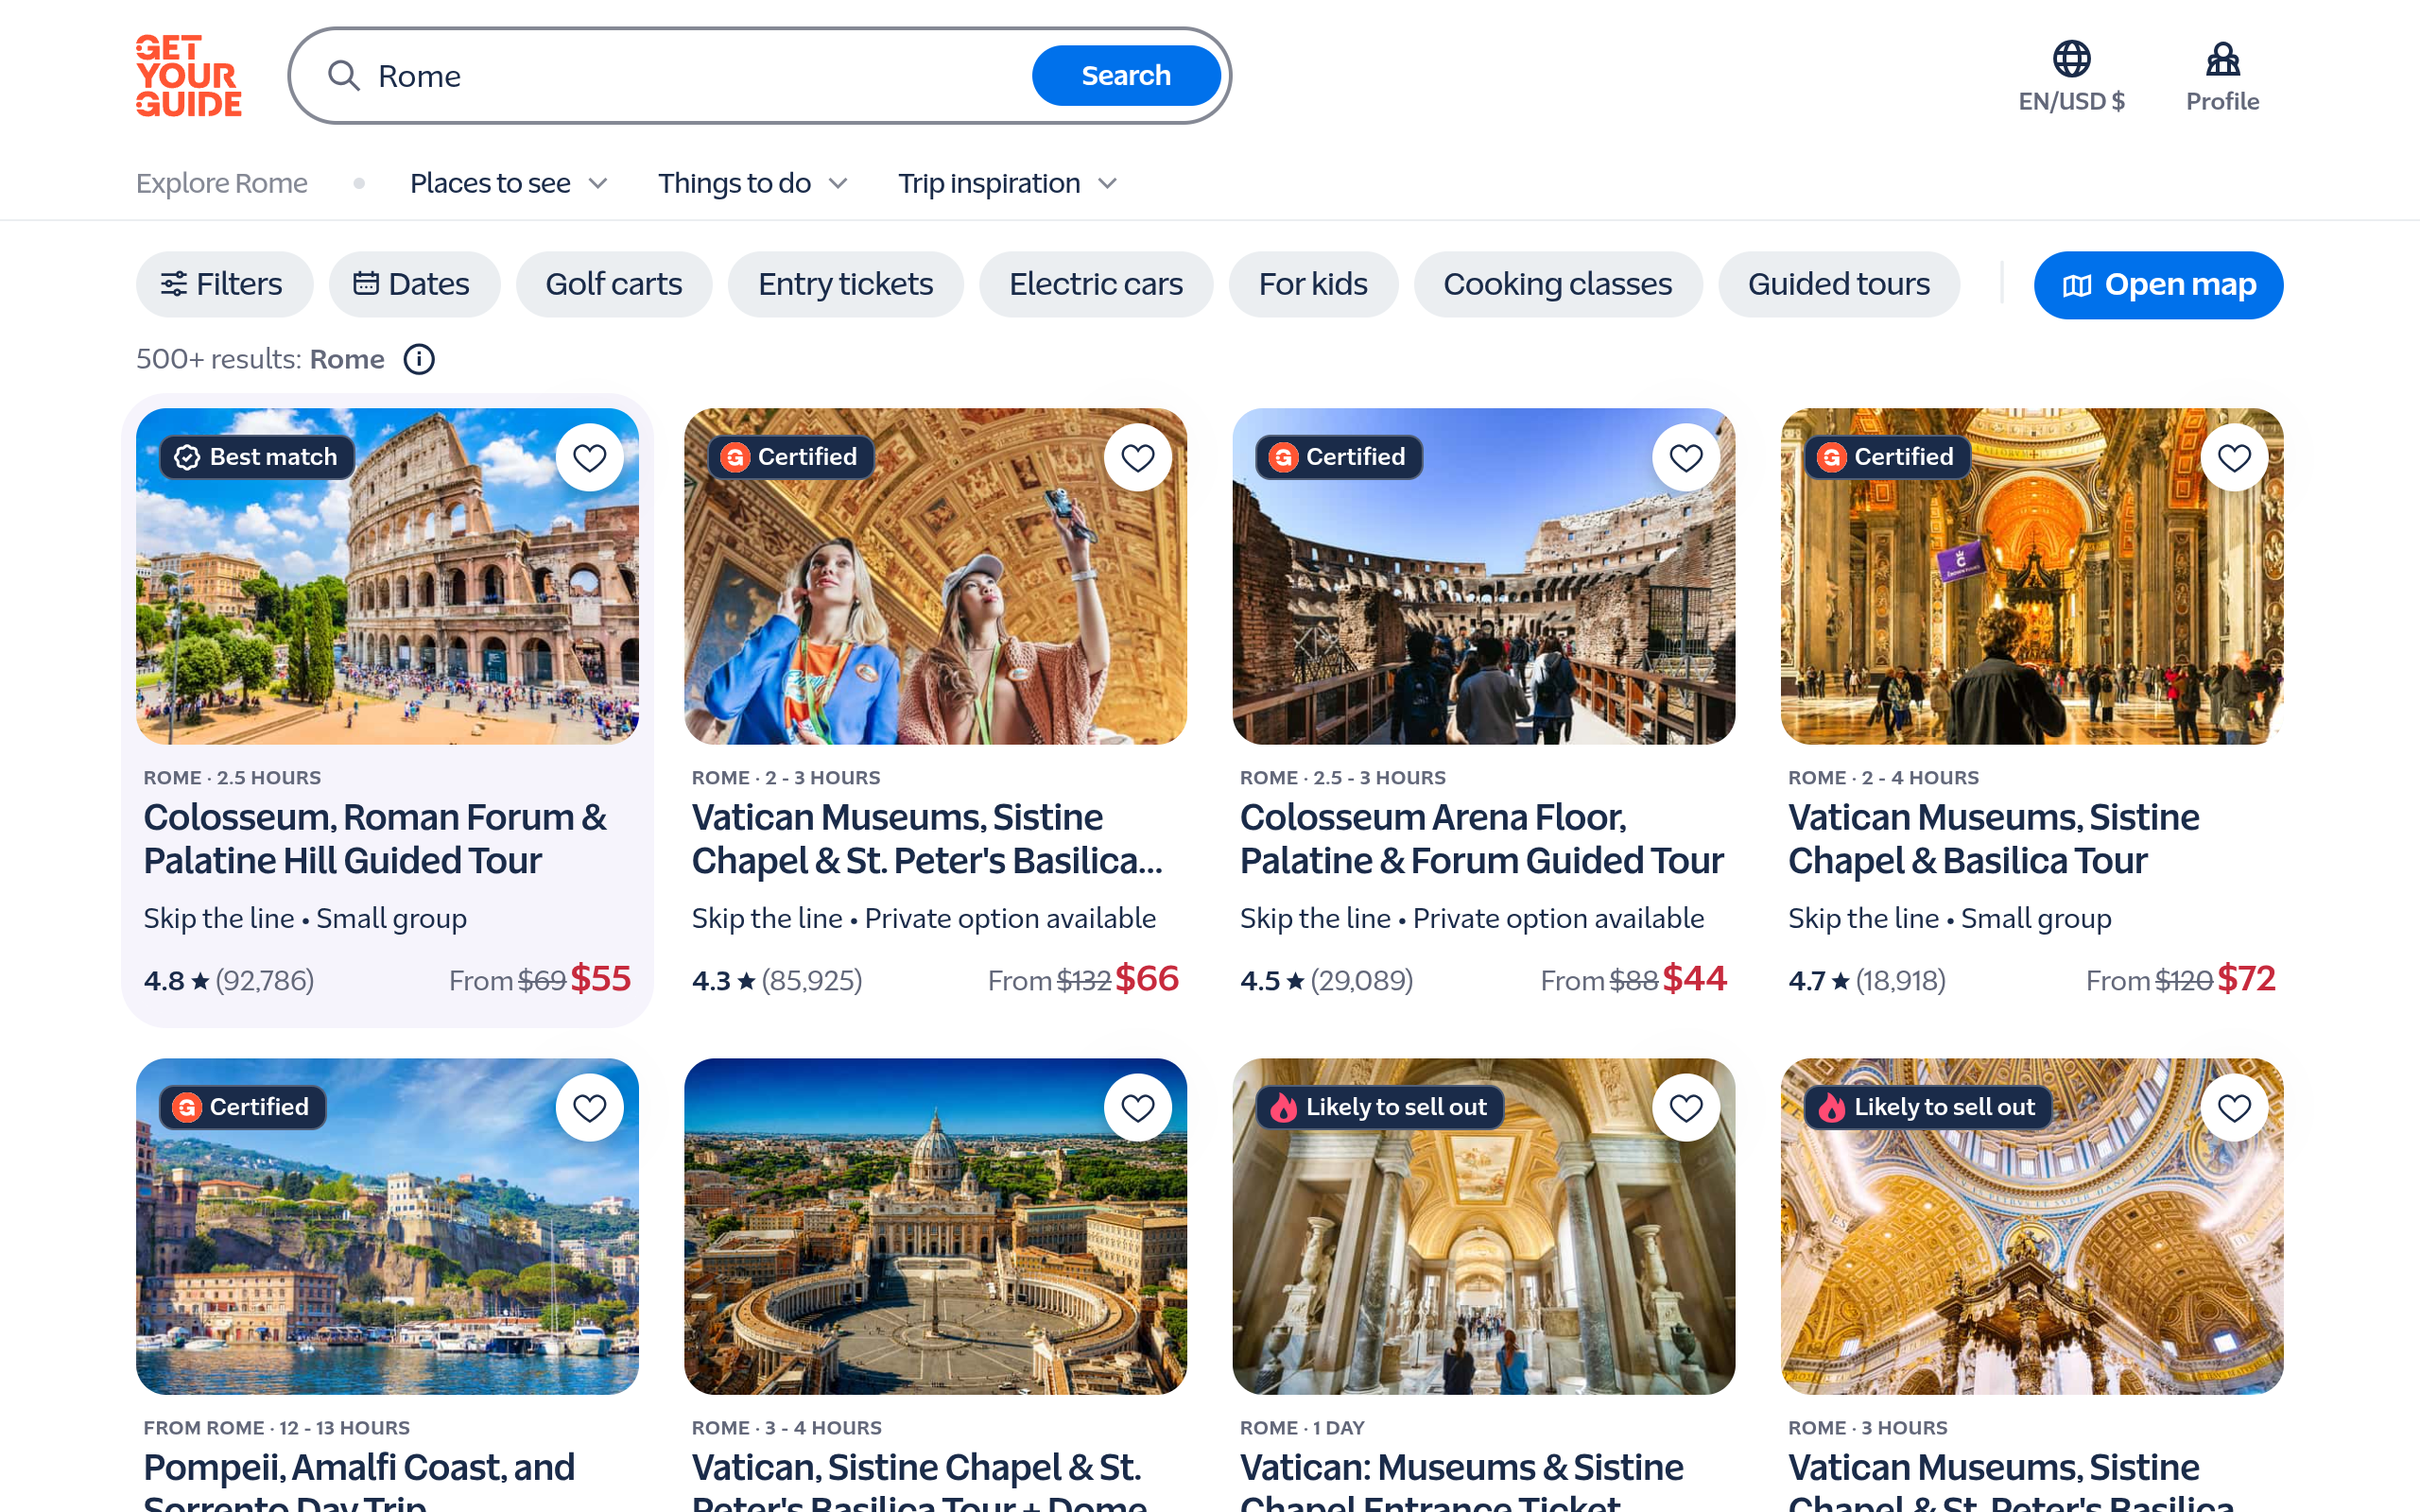Click the $55 price on the Colosseum tour

pos(600,978)
